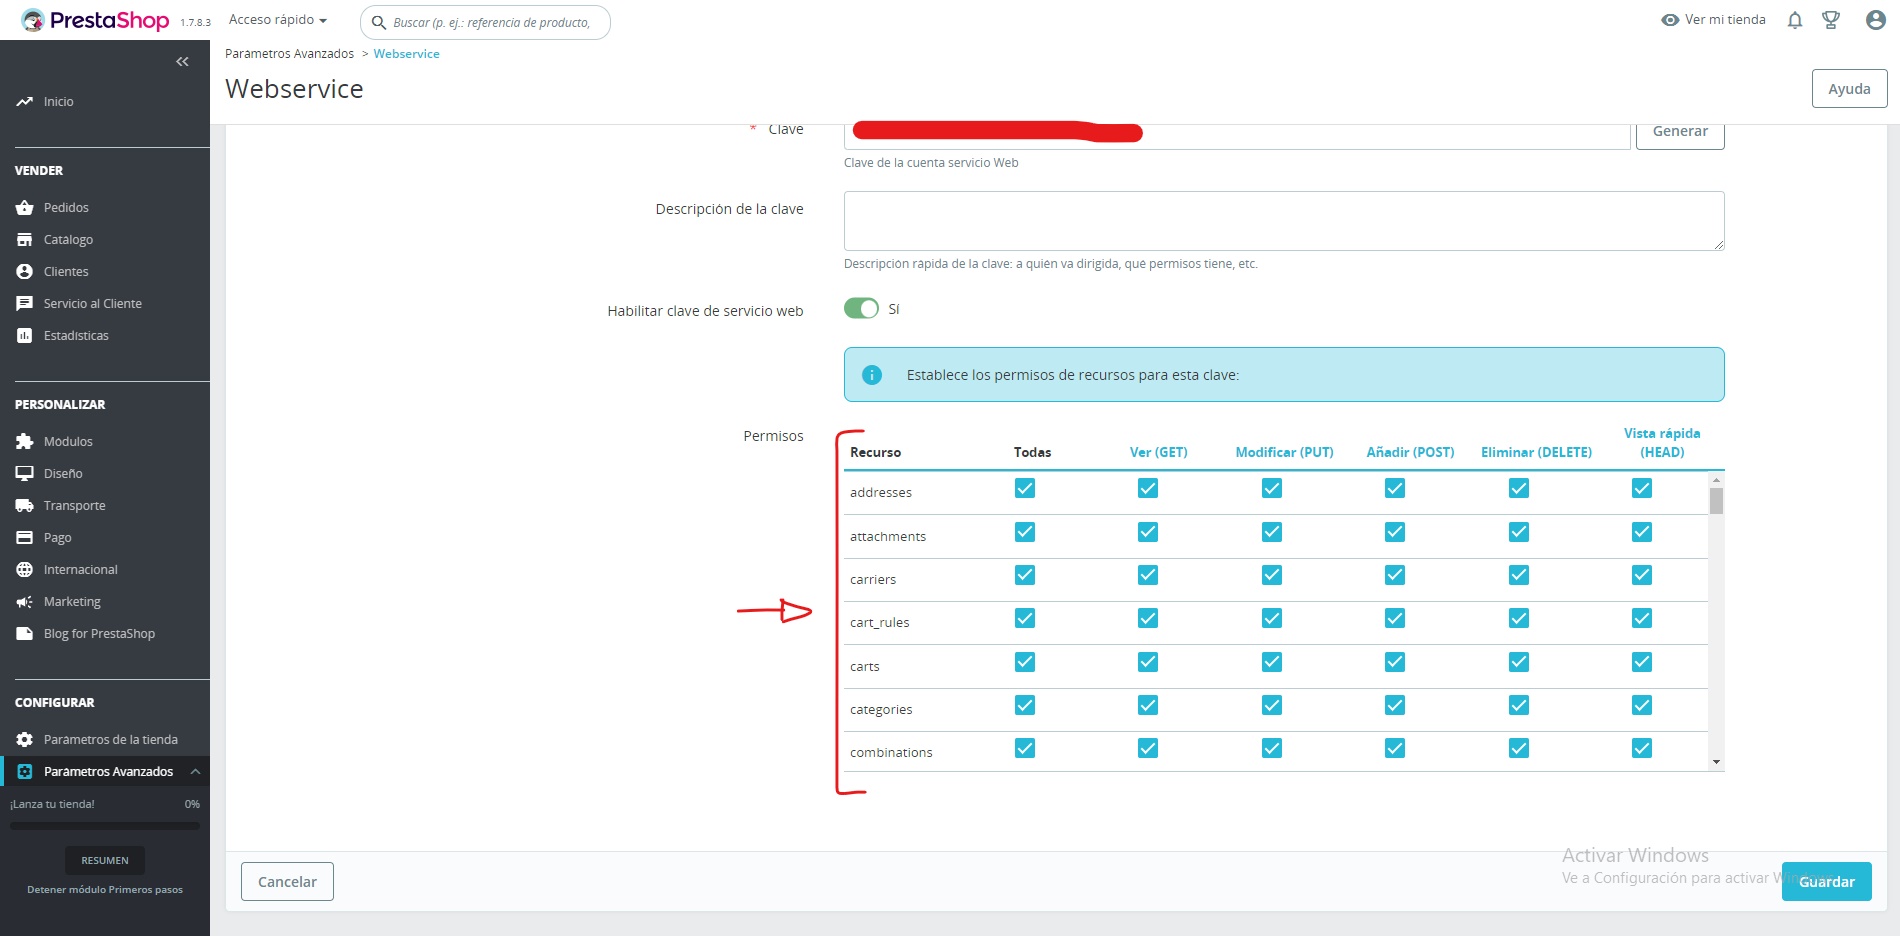This screenshot has height=936, width=1900.
Task: Click the Modulos puzzle piece icon
Action: pos(25,442)
